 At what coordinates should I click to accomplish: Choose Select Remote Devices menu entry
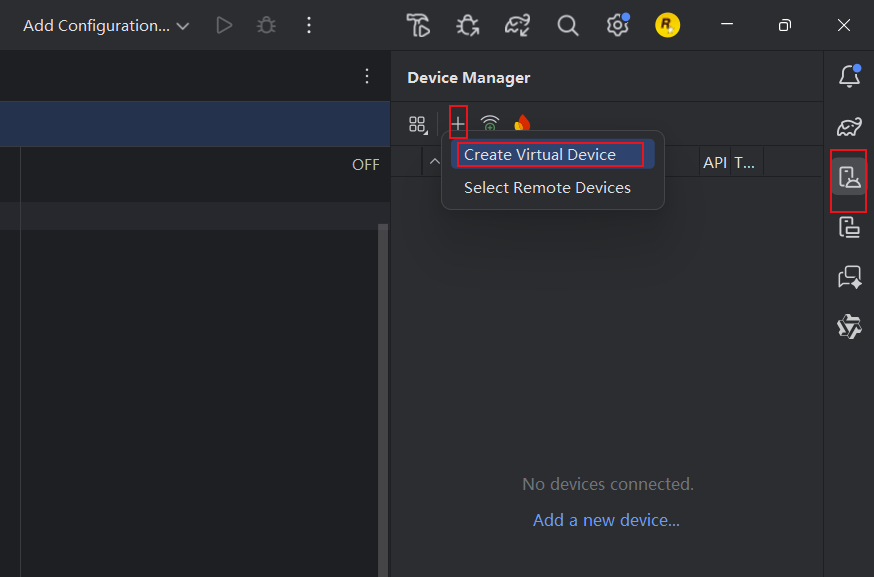pos(547,188)
